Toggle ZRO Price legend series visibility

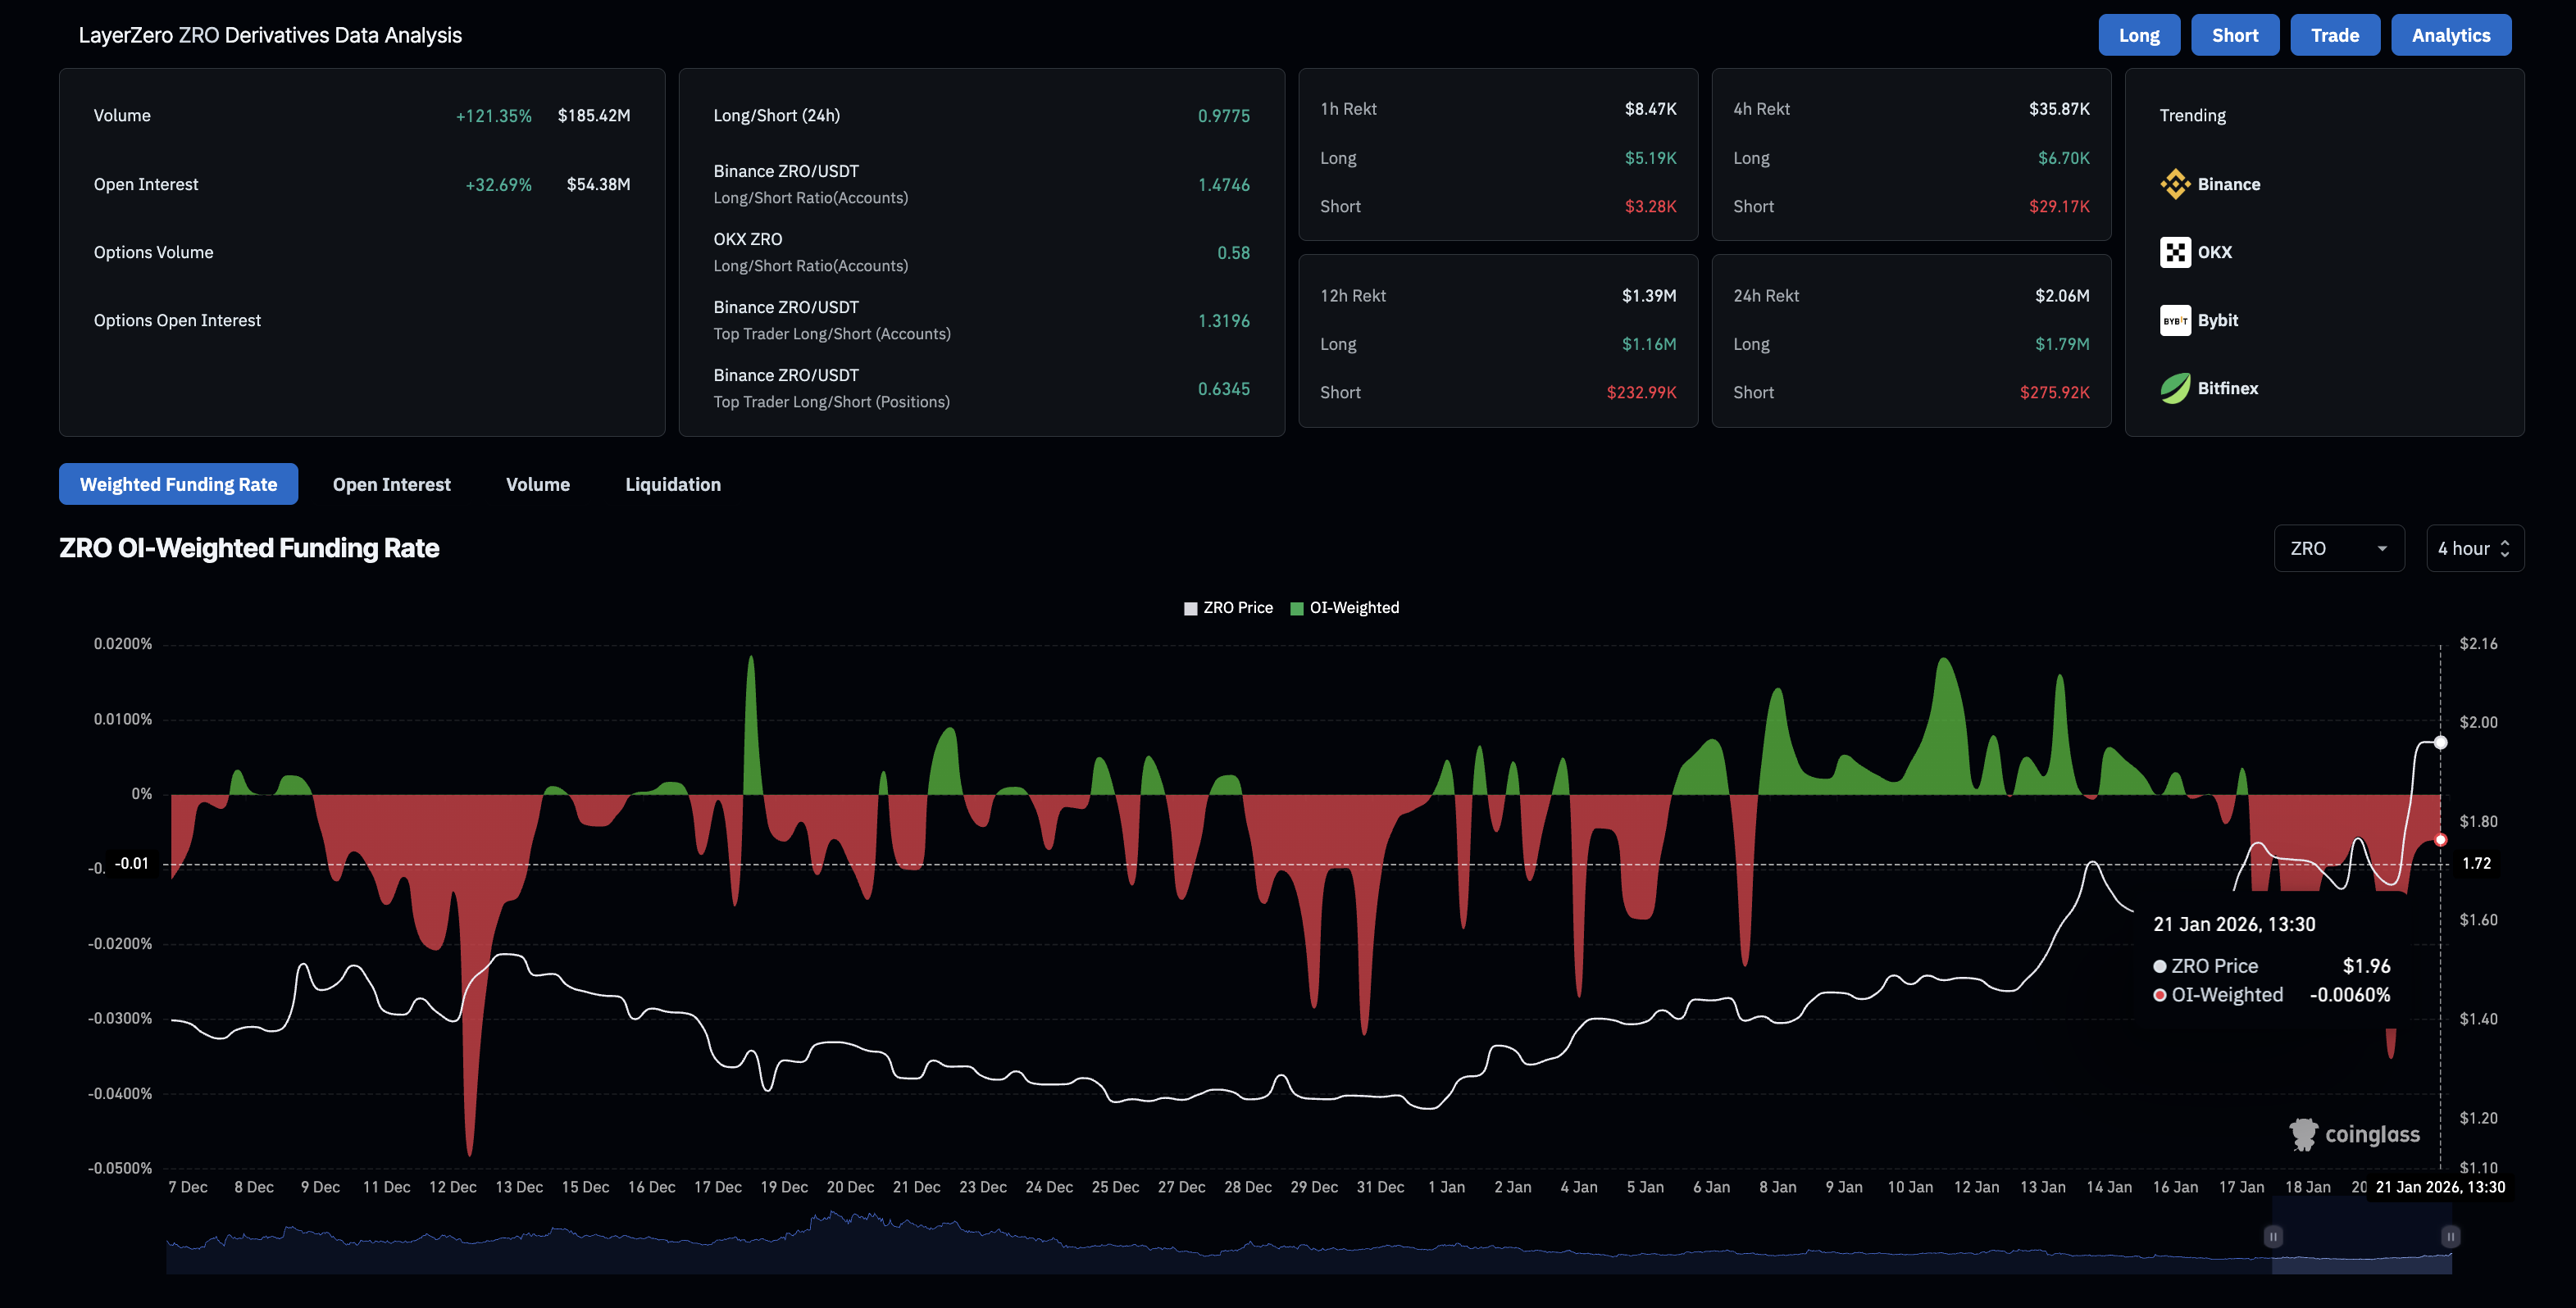[x=1228, y=608]
